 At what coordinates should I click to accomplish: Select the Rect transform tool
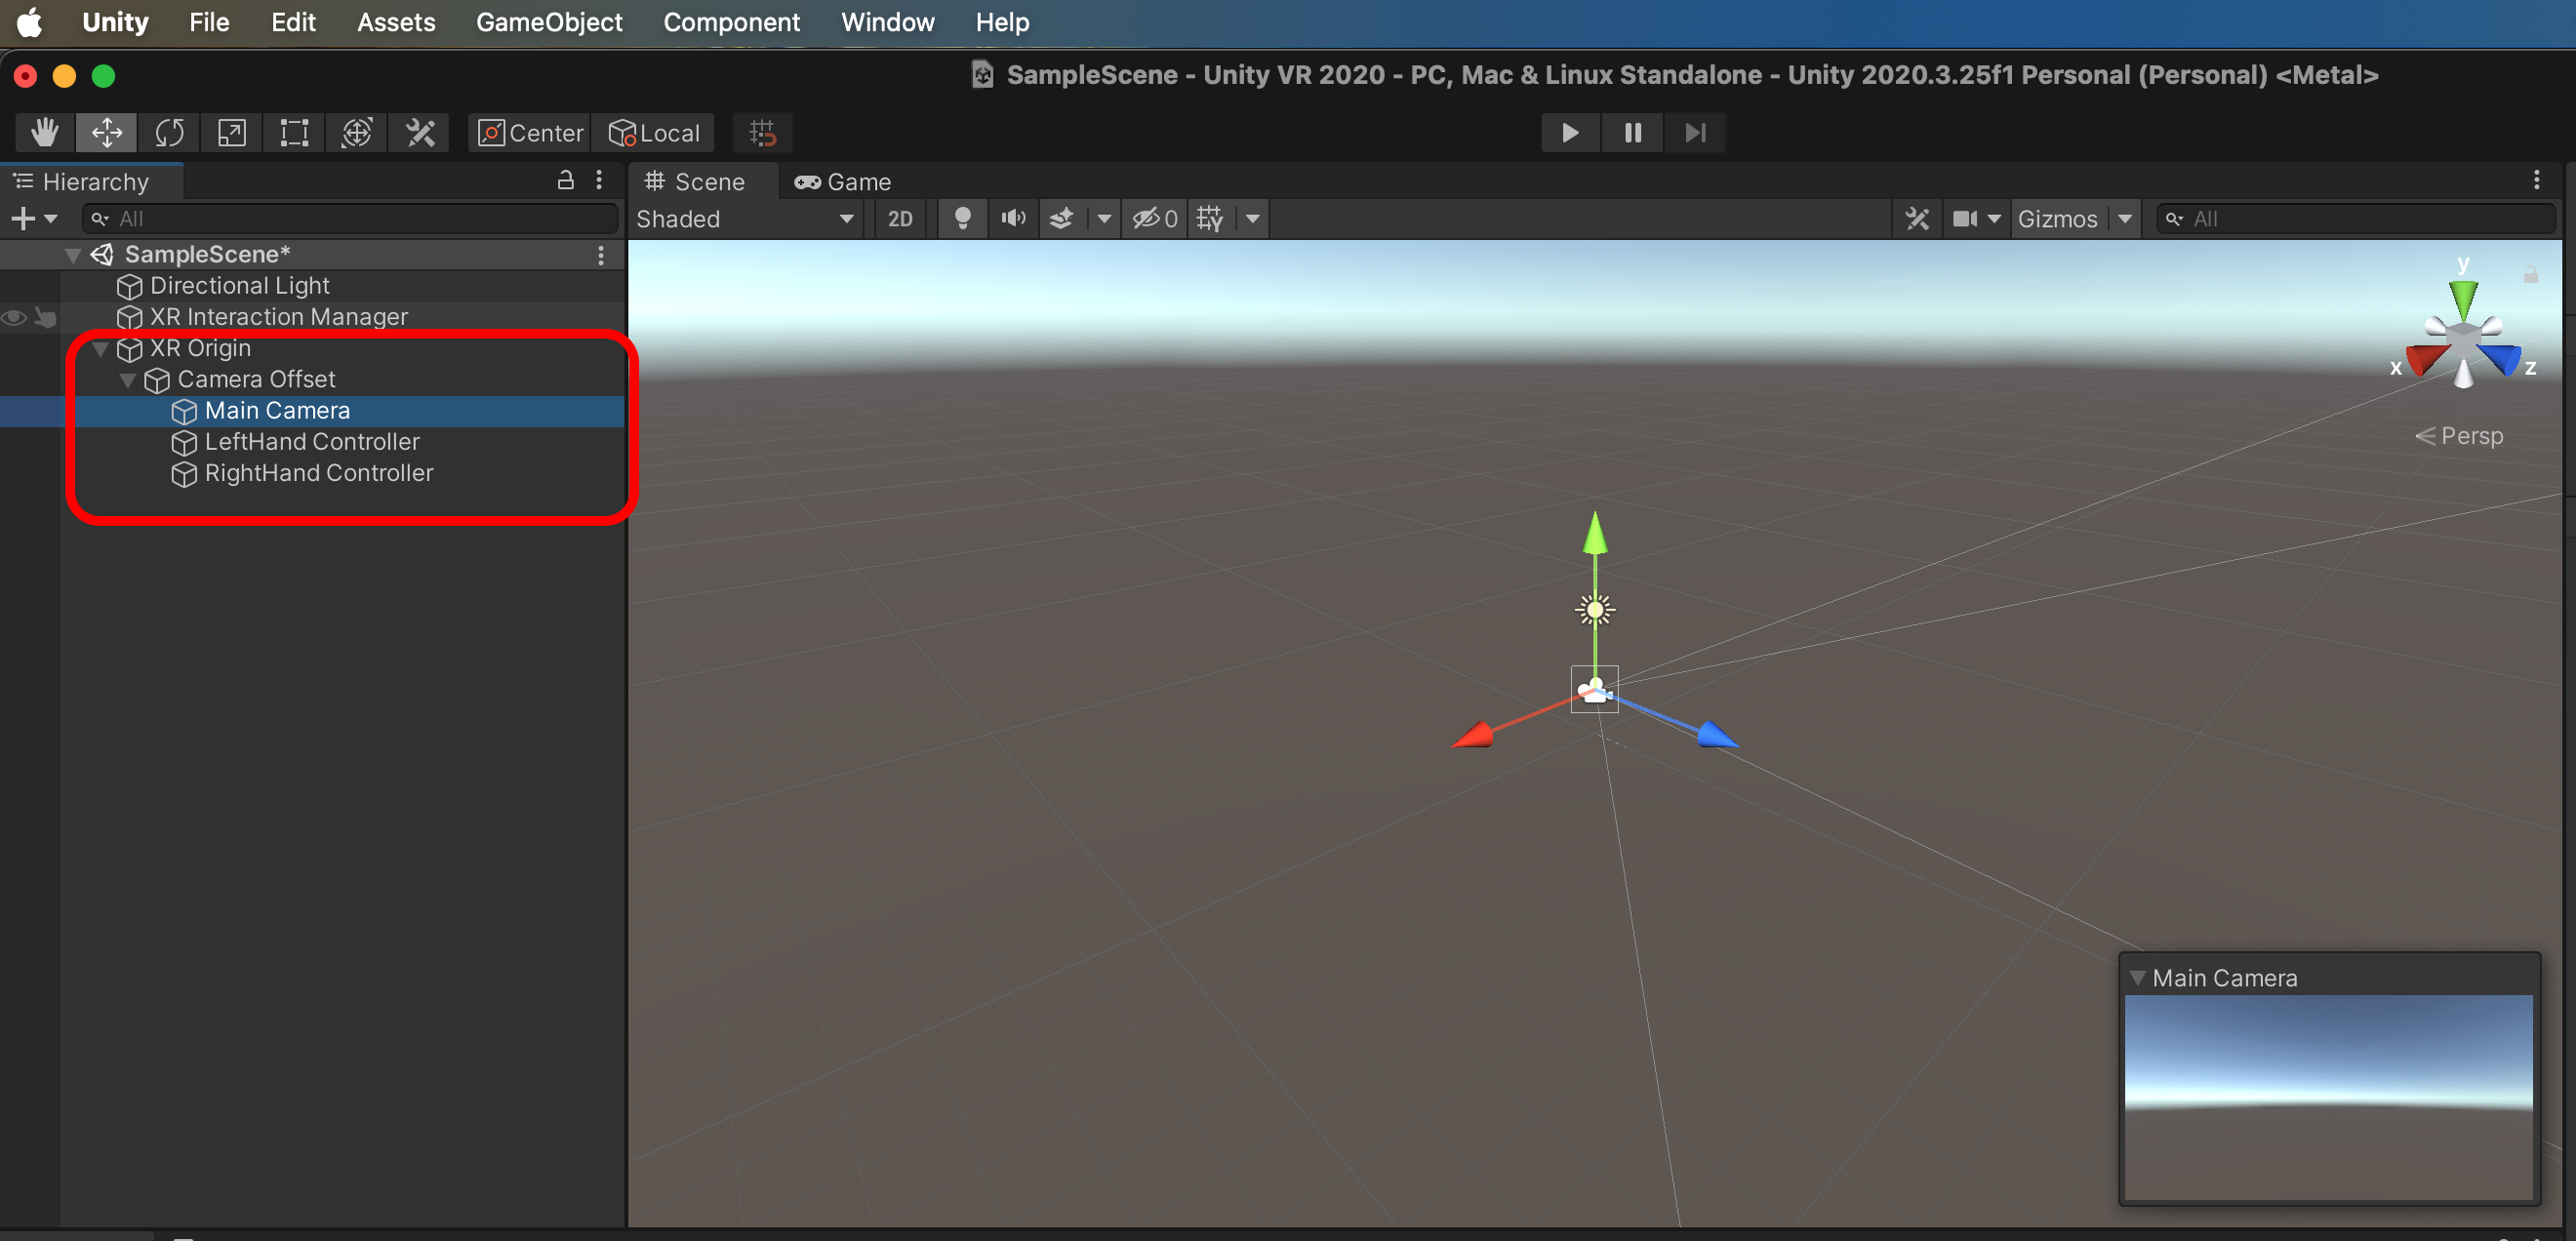[294, 132]
